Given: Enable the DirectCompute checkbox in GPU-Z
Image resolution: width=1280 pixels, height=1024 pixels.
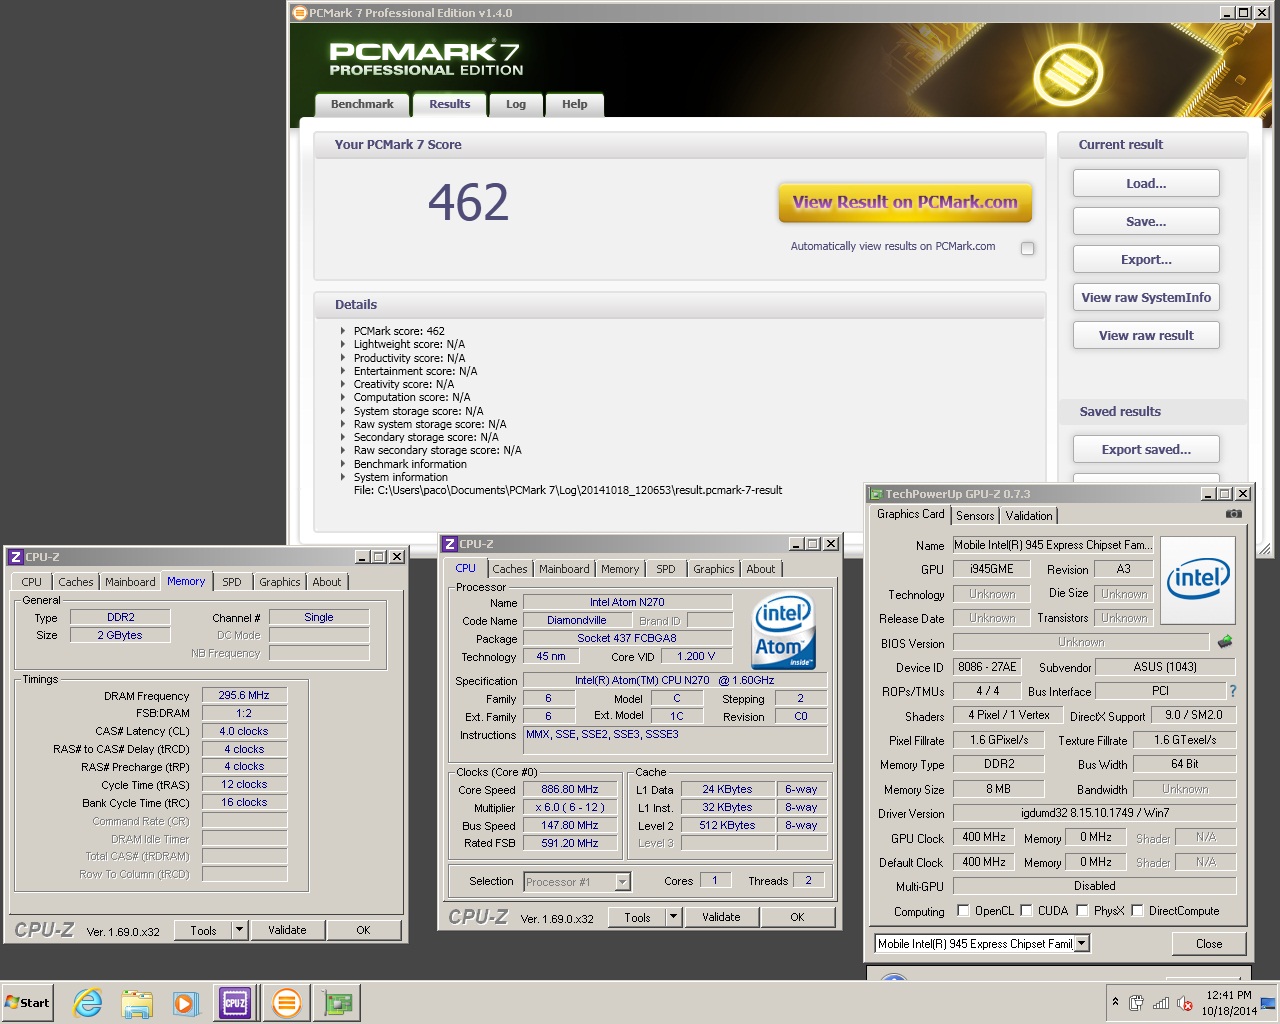Looking at the screenshot, I should click(x=1137, y=911).
